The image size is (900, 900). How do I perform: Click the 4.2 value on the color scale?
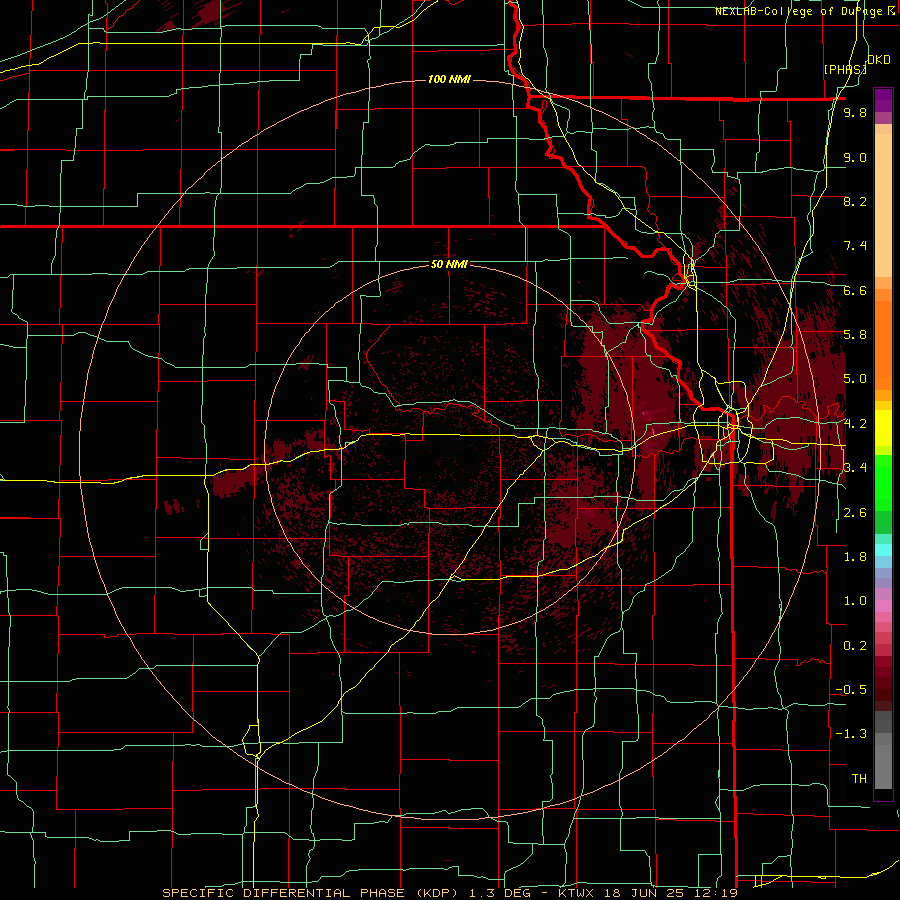click(x=855, y=424)
